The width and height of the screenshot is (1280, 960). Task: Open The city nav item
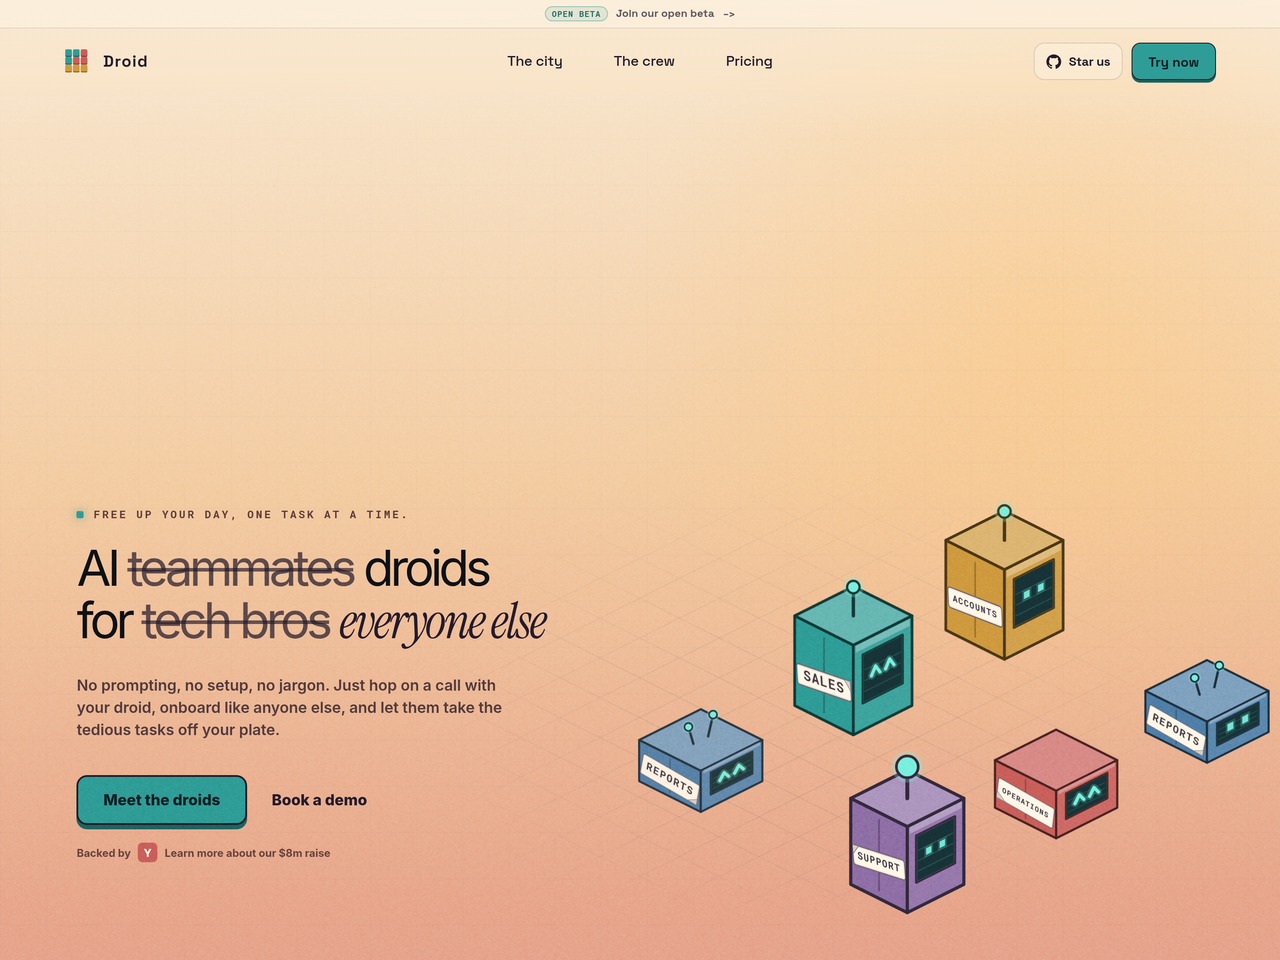pyautogui.click(x=535, y=61)
